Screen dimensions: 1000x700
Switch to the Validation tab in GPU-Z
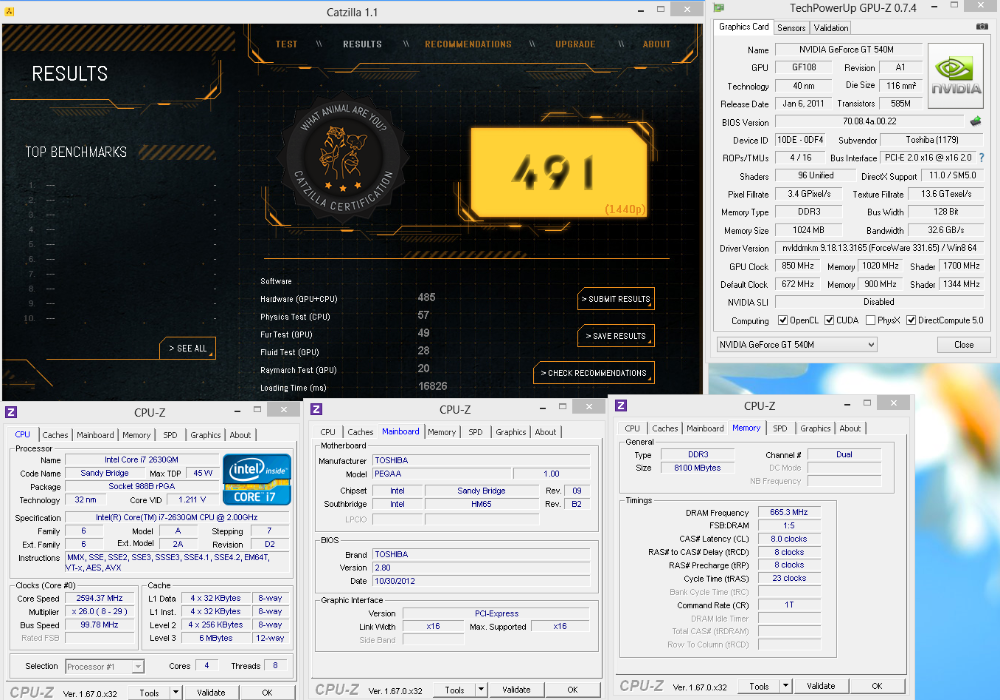click(830, 27)
